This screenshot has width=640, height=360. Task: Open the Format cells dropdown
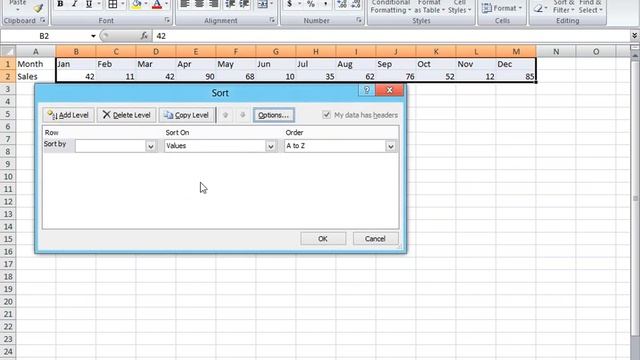tap(502, 8)
